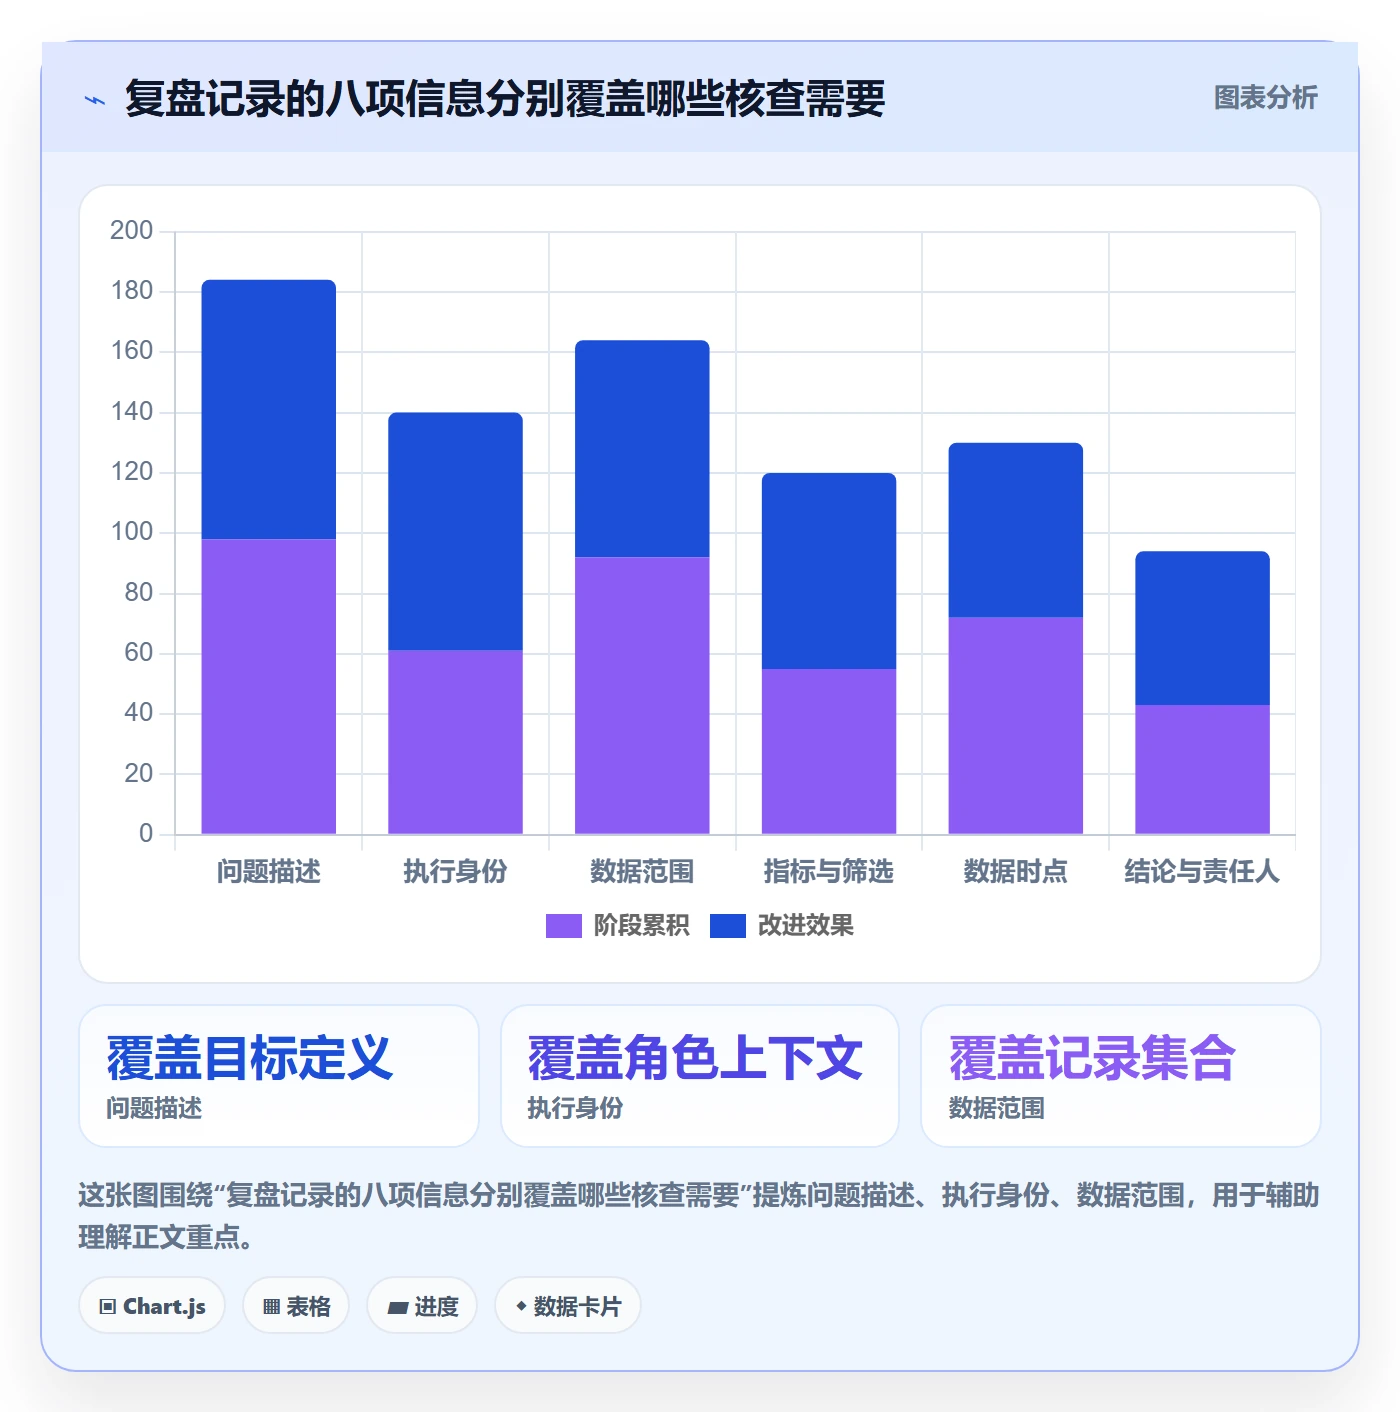Click the description paragraph starting 这张图围绕
Screen dimensions: 1400x1412
699,1216
